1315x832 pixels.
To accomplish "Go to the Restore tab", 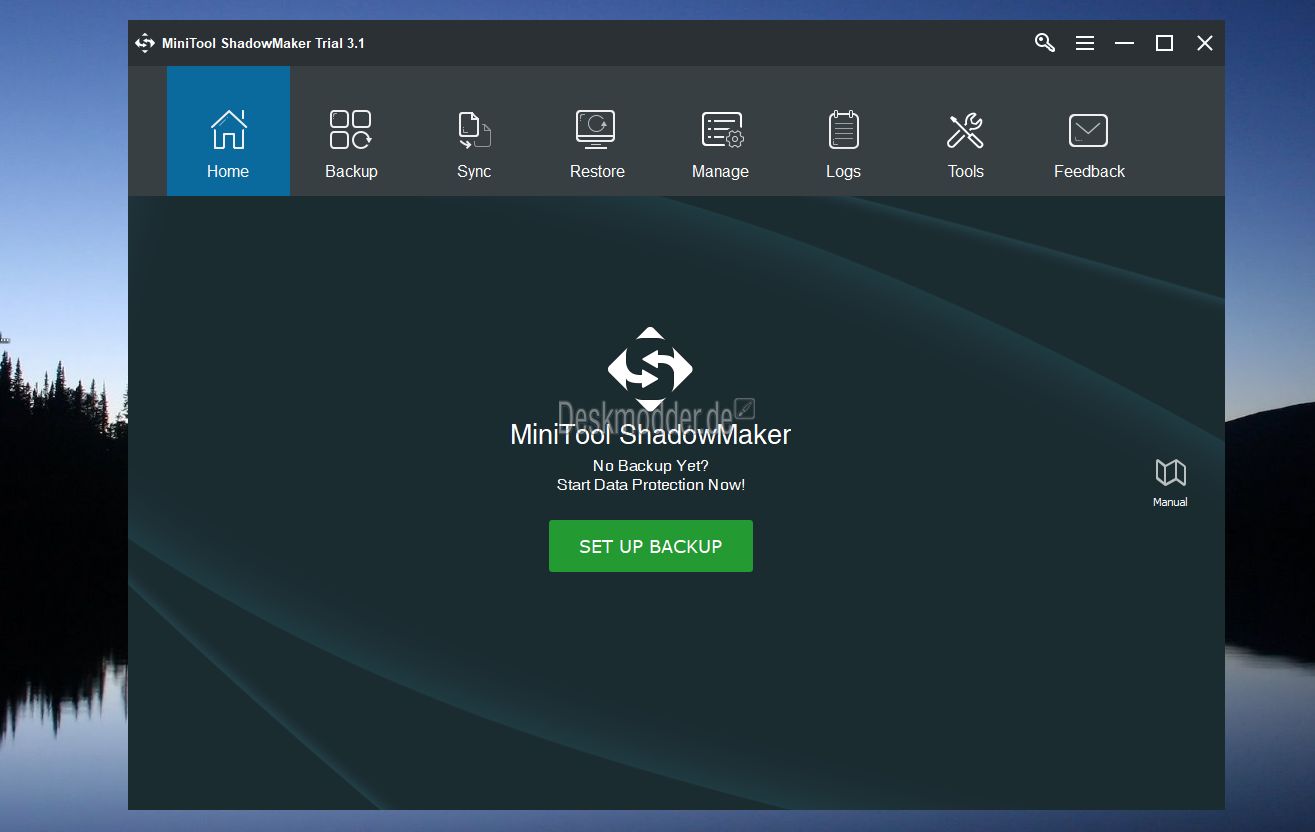I will coord(597,131).
